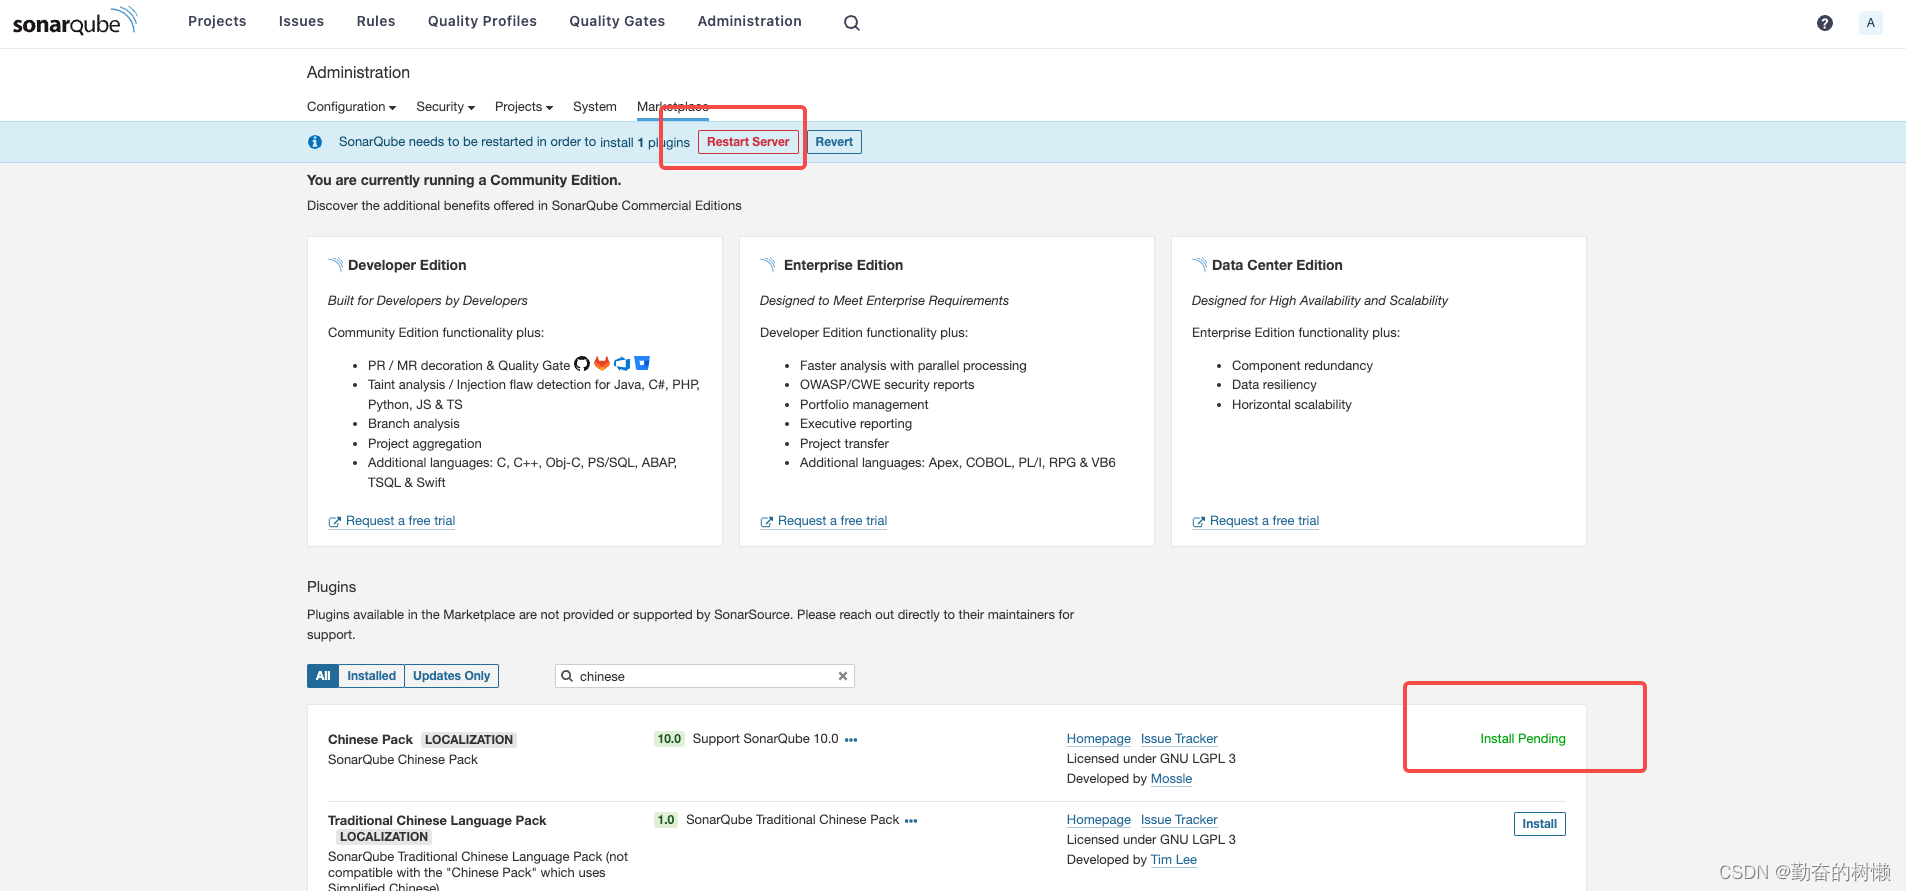The image size is (1906, 891).
Task: Select the All plugins filter
Action: 323,676
